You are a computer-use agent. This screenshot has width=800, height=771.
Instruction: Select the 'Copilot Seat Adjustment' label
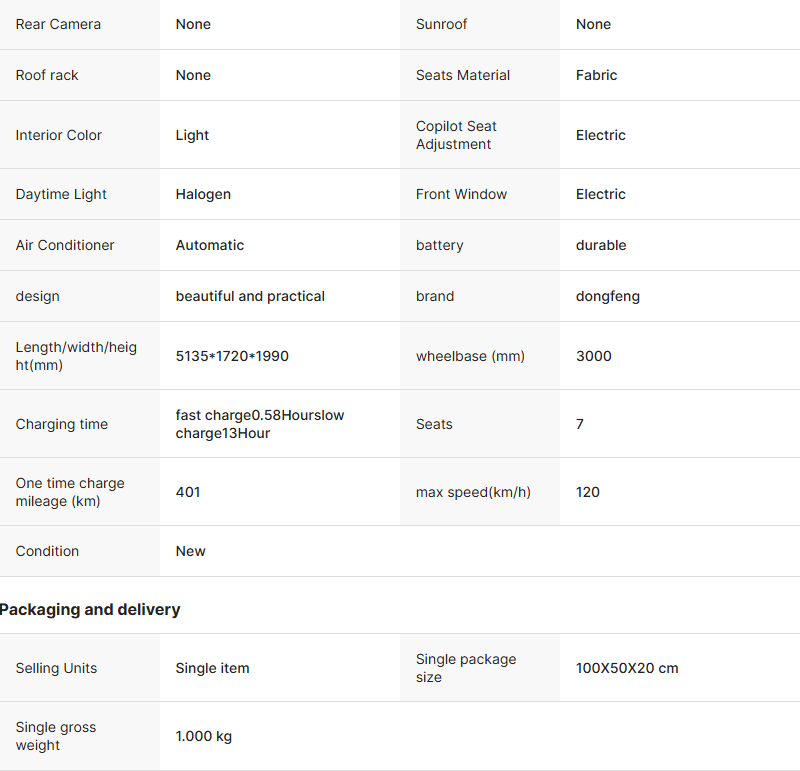456,135
